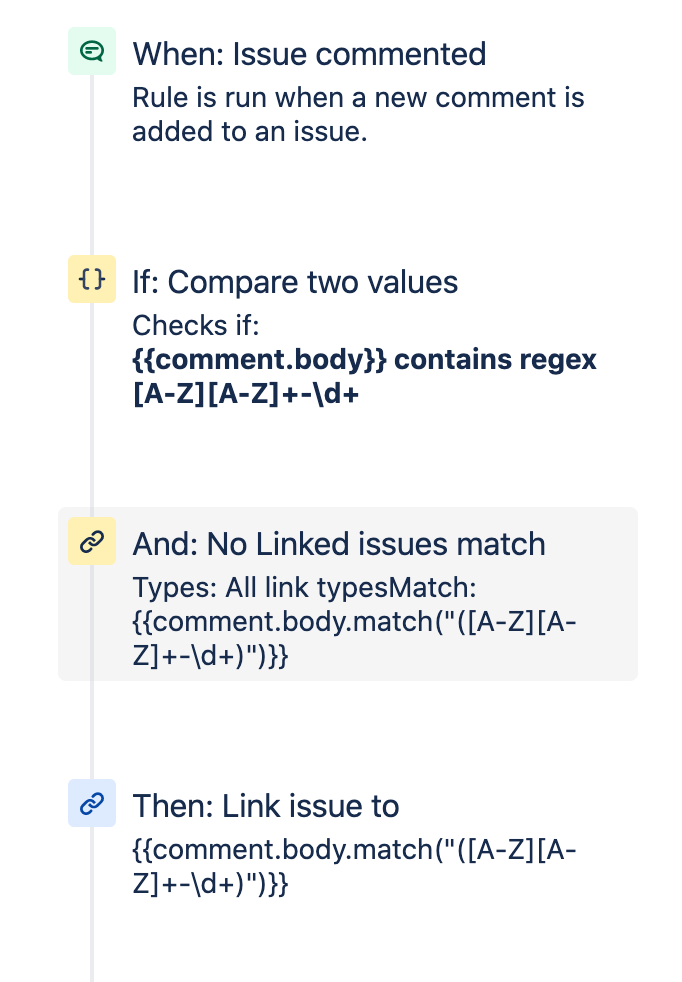Click connector line between If and And conditions
The height and width of the screenshot is (982, 682).
92,405
